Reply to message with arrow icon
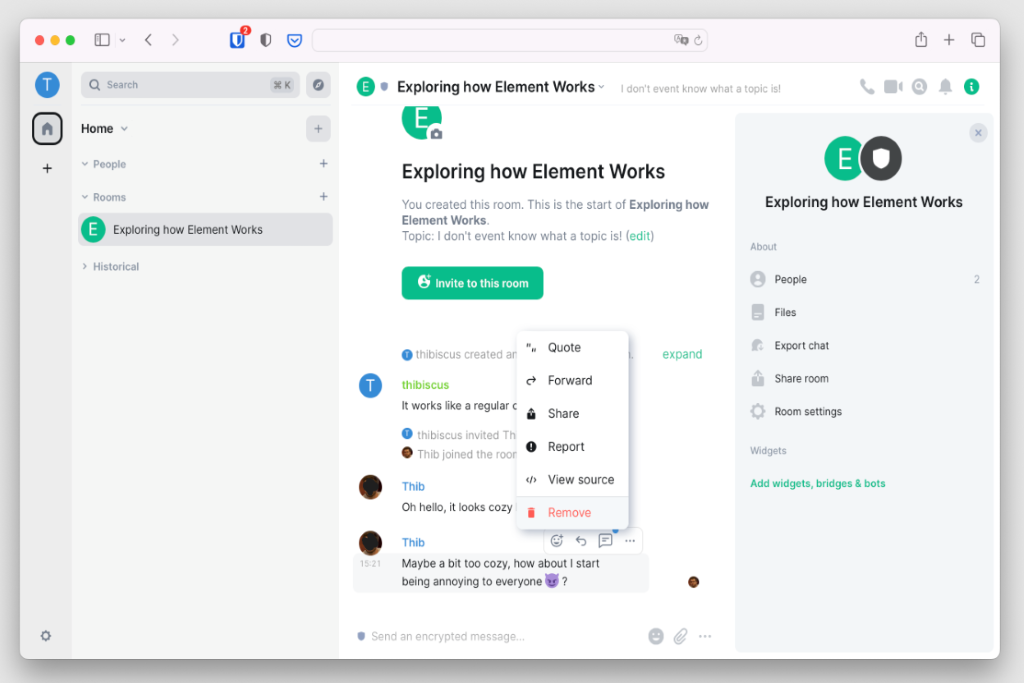1024x683 pixels. pos(581,541)
